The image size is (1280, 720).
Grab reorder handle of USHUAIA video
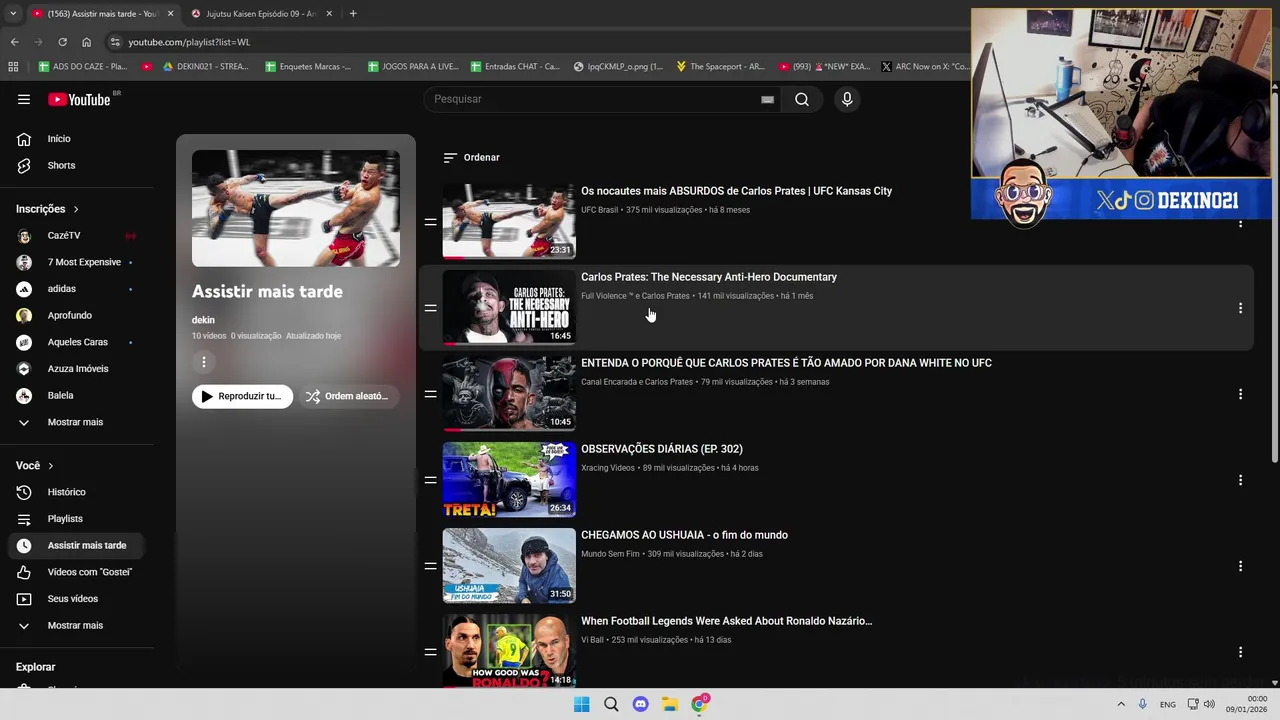(x=430, y=566)
